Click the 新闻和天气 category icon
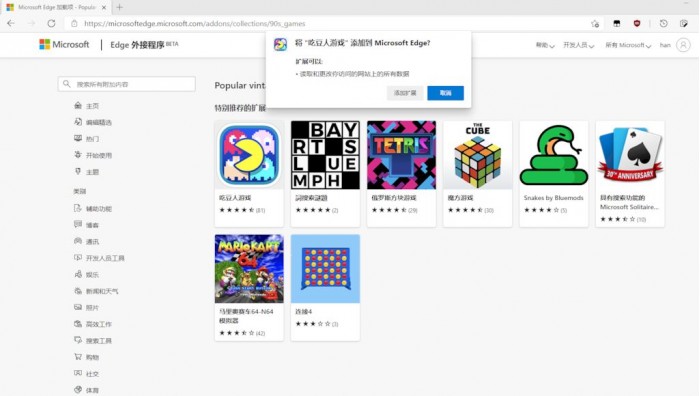700x396 pixels. pyautogui.click(x=78, y=291)
